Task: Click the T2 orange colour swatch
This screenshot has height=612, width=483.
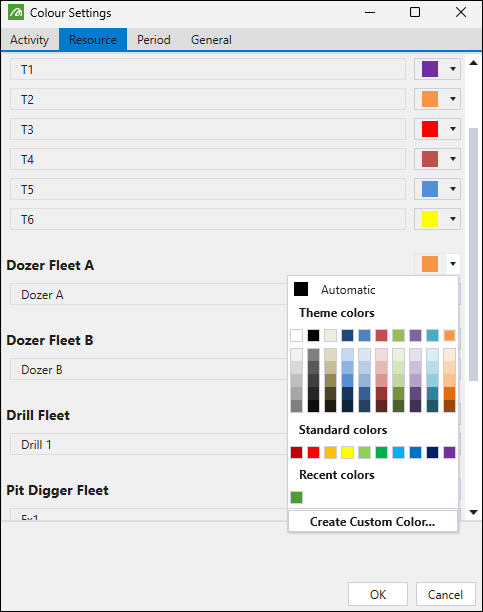Action: tap(430, 99)
